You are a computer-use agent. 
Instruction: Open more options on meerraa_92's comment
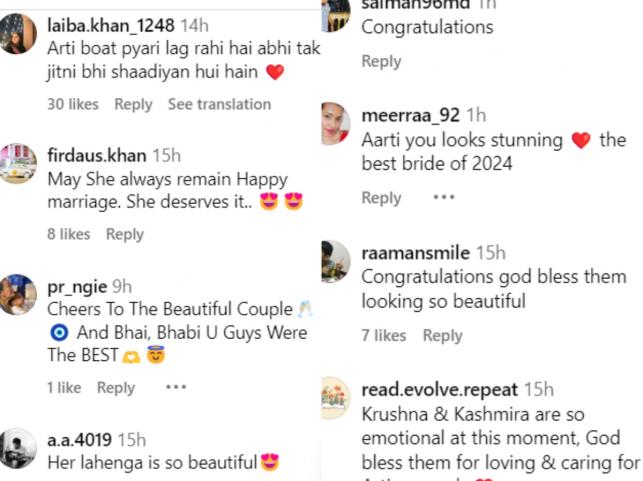coord(443,197)
